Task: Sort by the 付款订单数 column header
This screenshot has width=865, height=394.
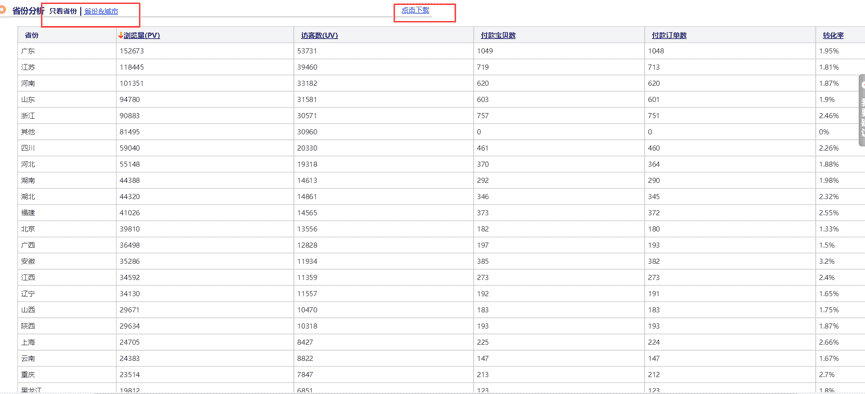Action: point(669,35)
